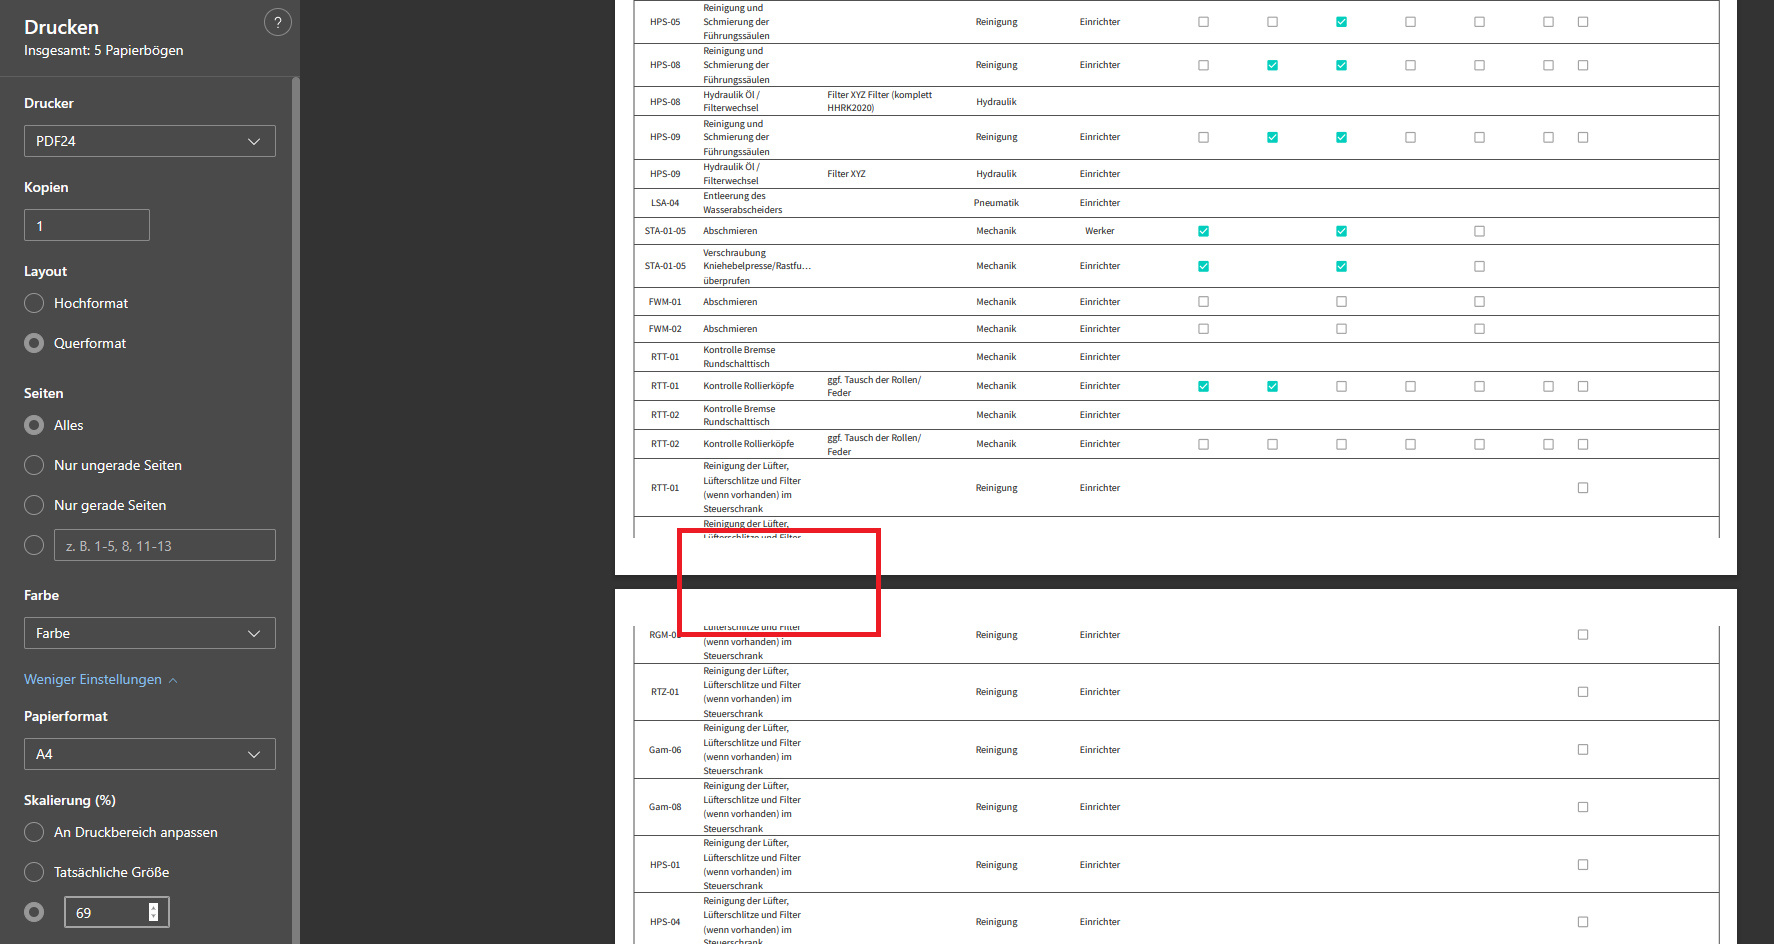Select the custom page range radio button
1774x944 pixels.
[x=33, y=544]
